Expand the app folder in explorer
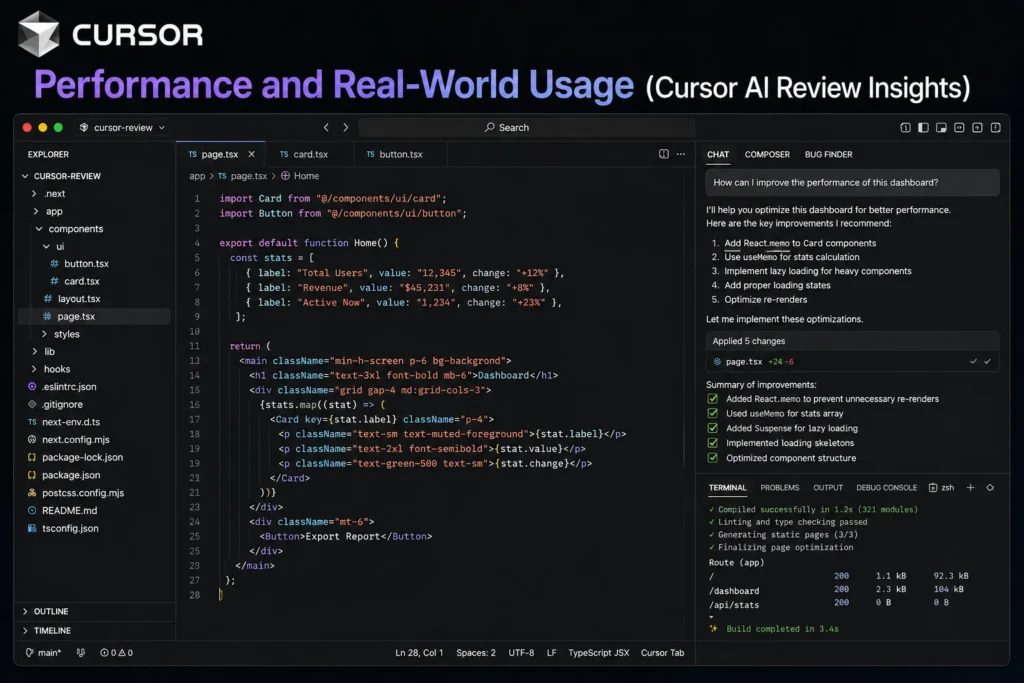 (36, 211)
